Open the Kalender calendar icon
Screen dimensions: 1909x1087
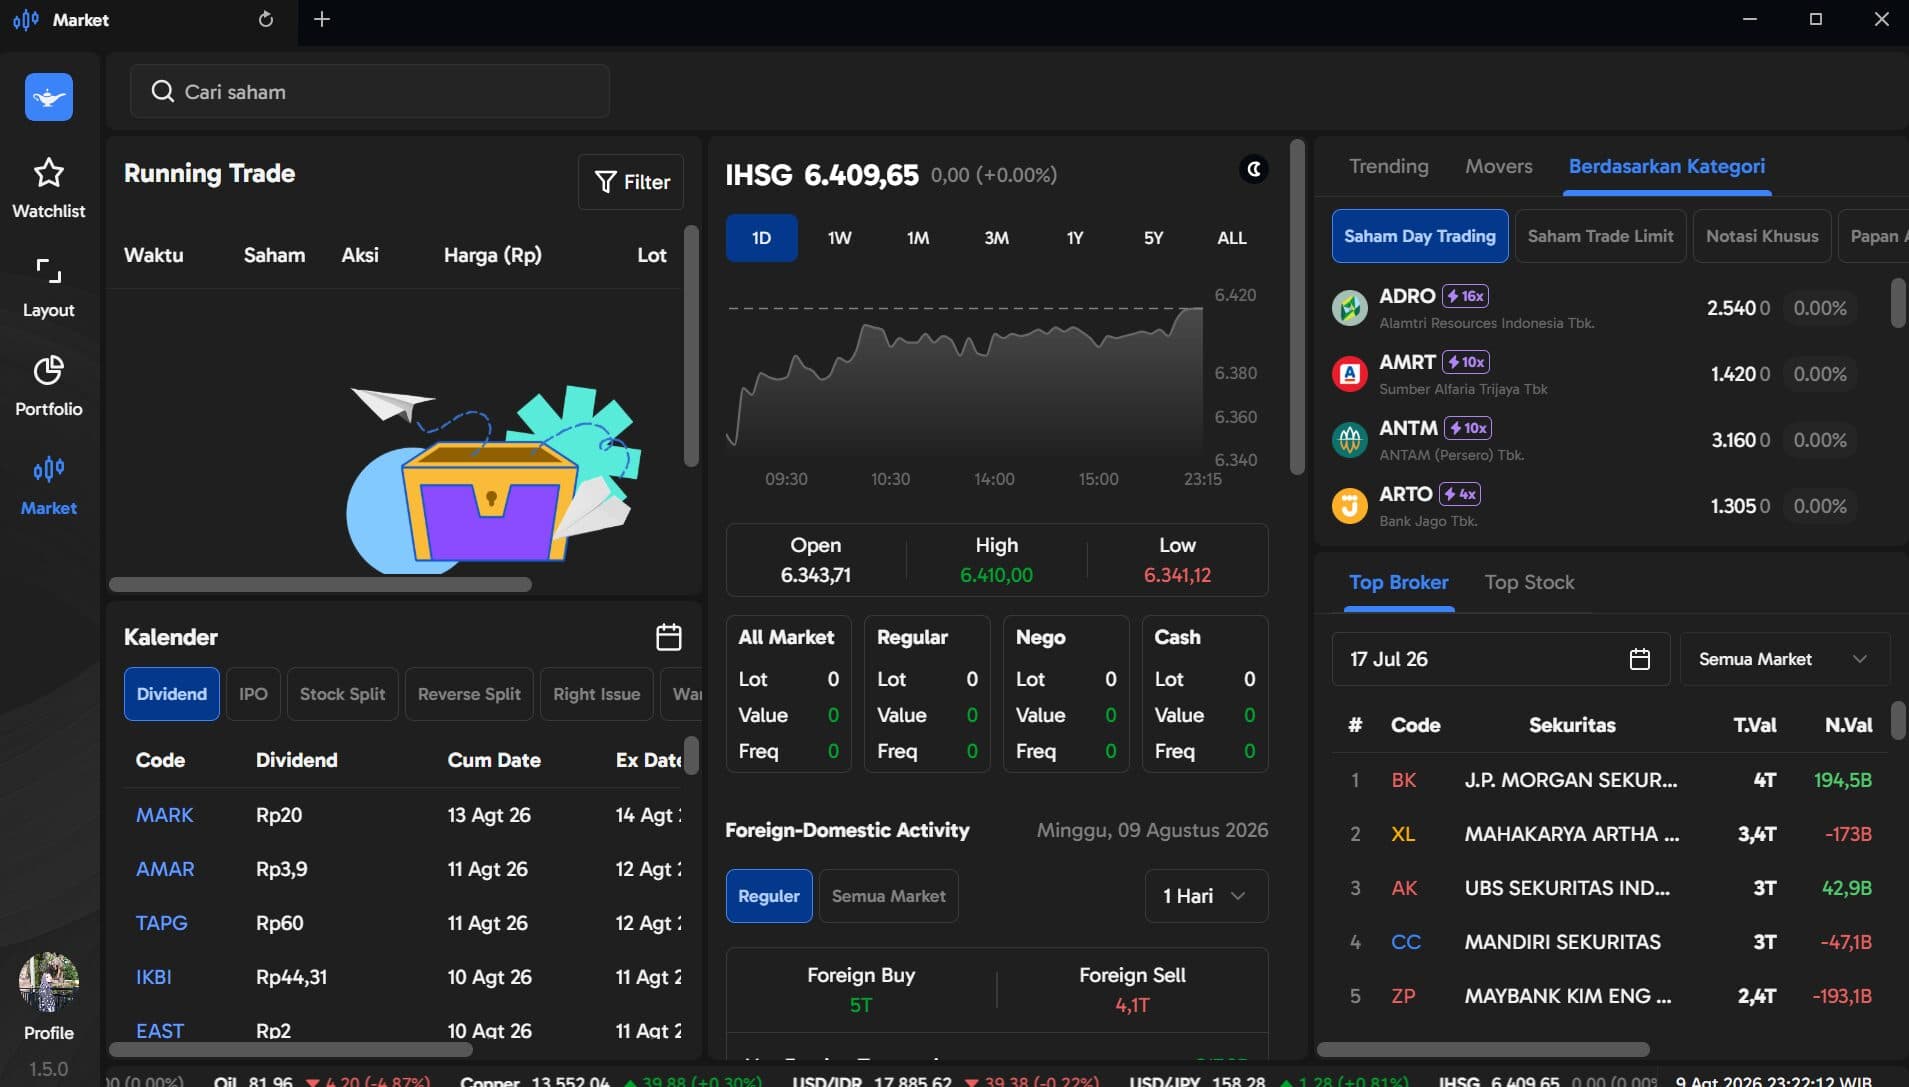[669, 637]
